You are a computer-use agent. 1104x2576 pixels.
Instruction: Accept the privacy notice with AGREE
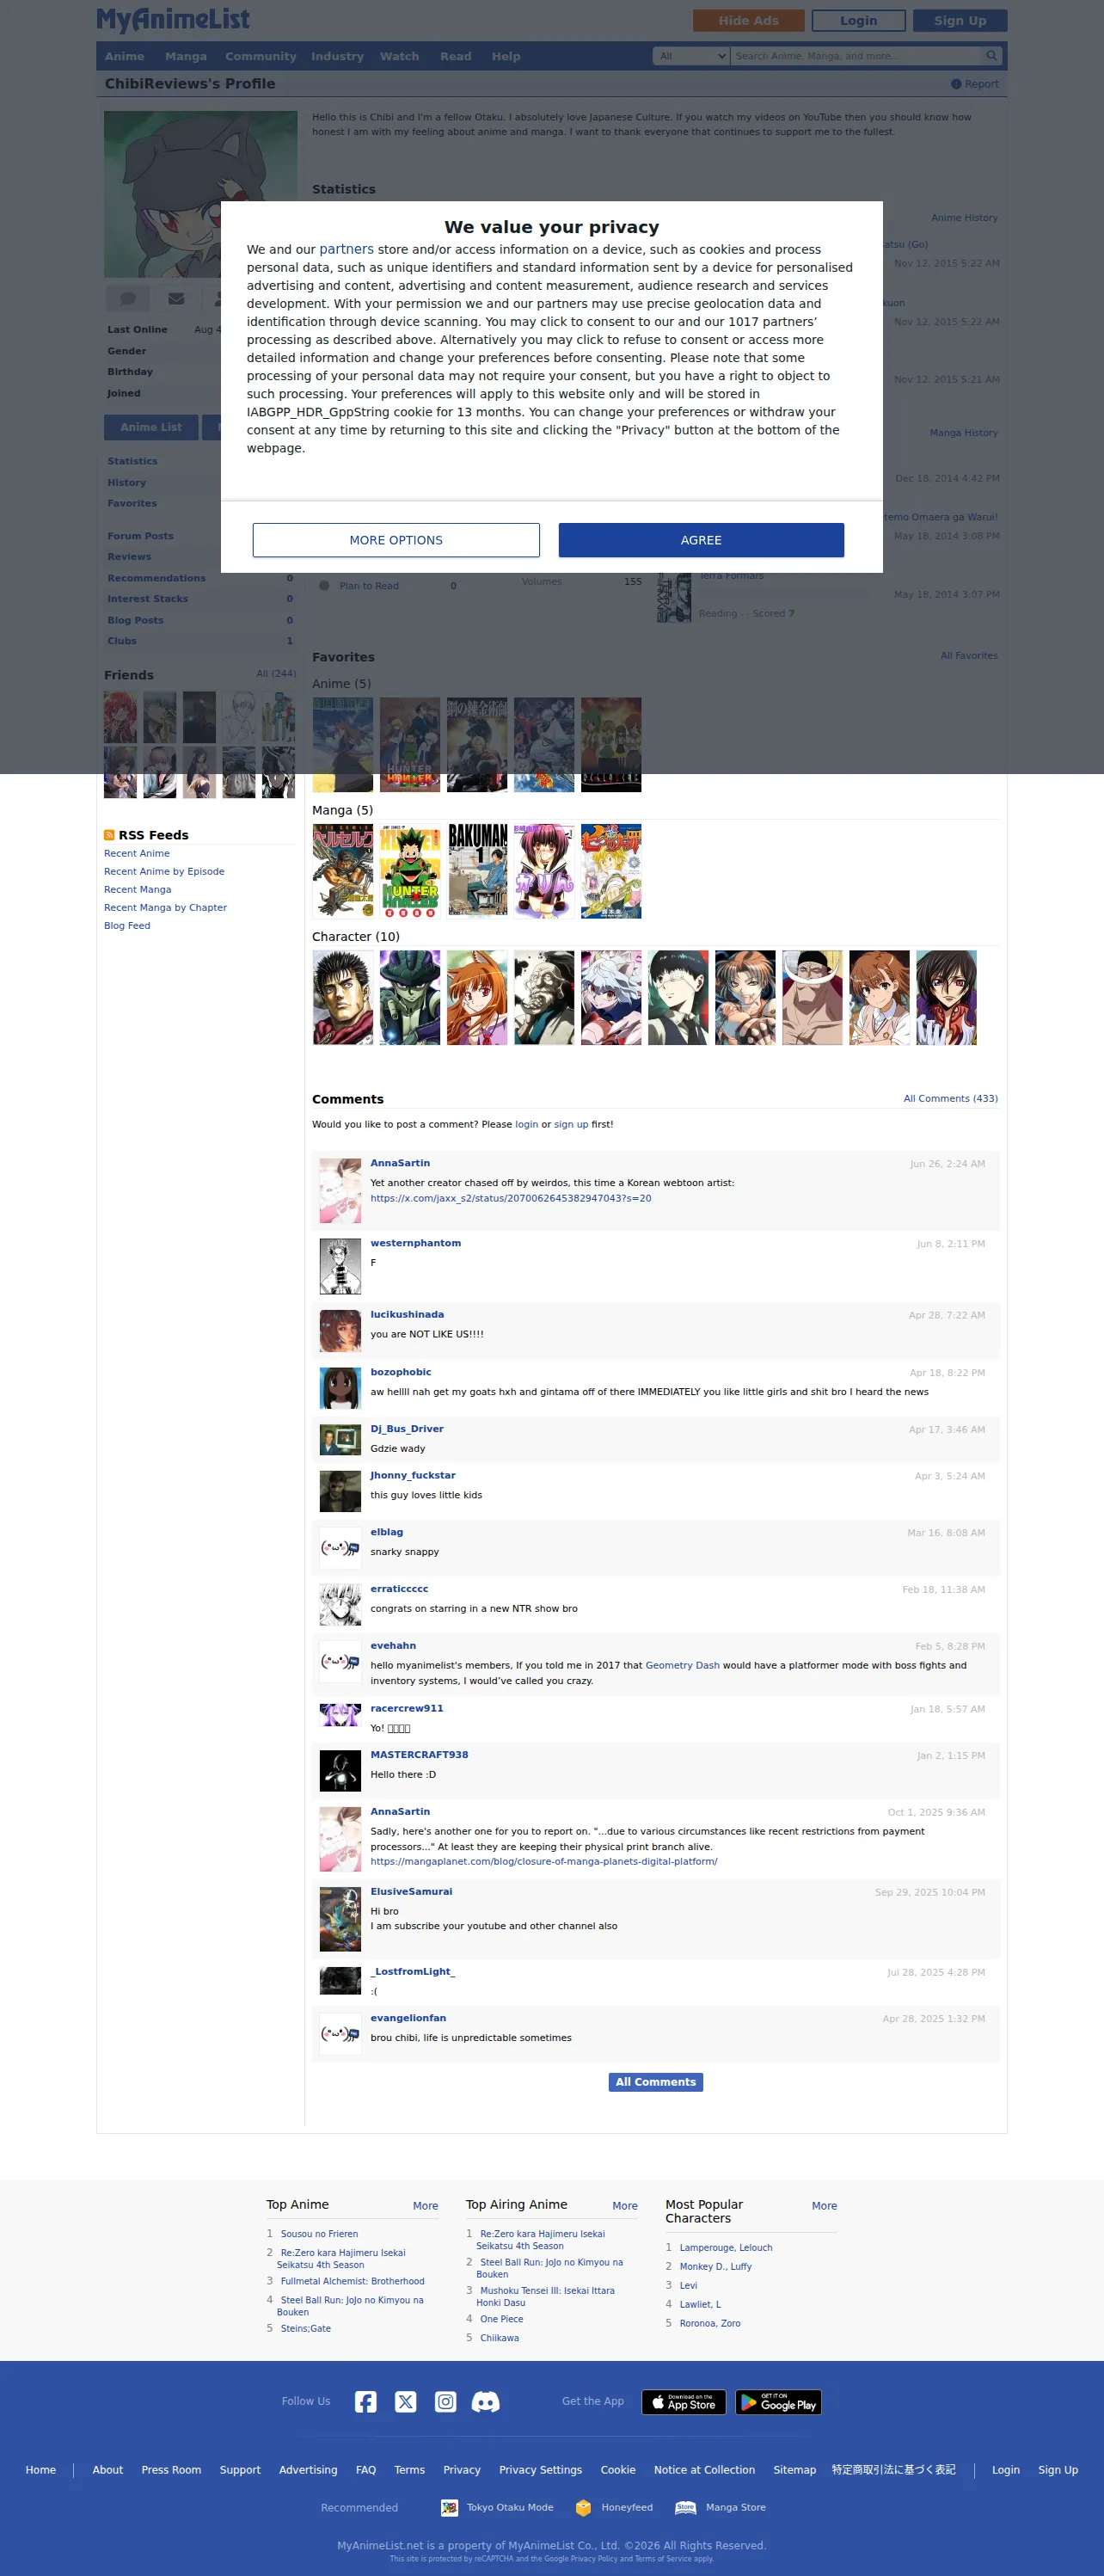click(x=701, y=540)
